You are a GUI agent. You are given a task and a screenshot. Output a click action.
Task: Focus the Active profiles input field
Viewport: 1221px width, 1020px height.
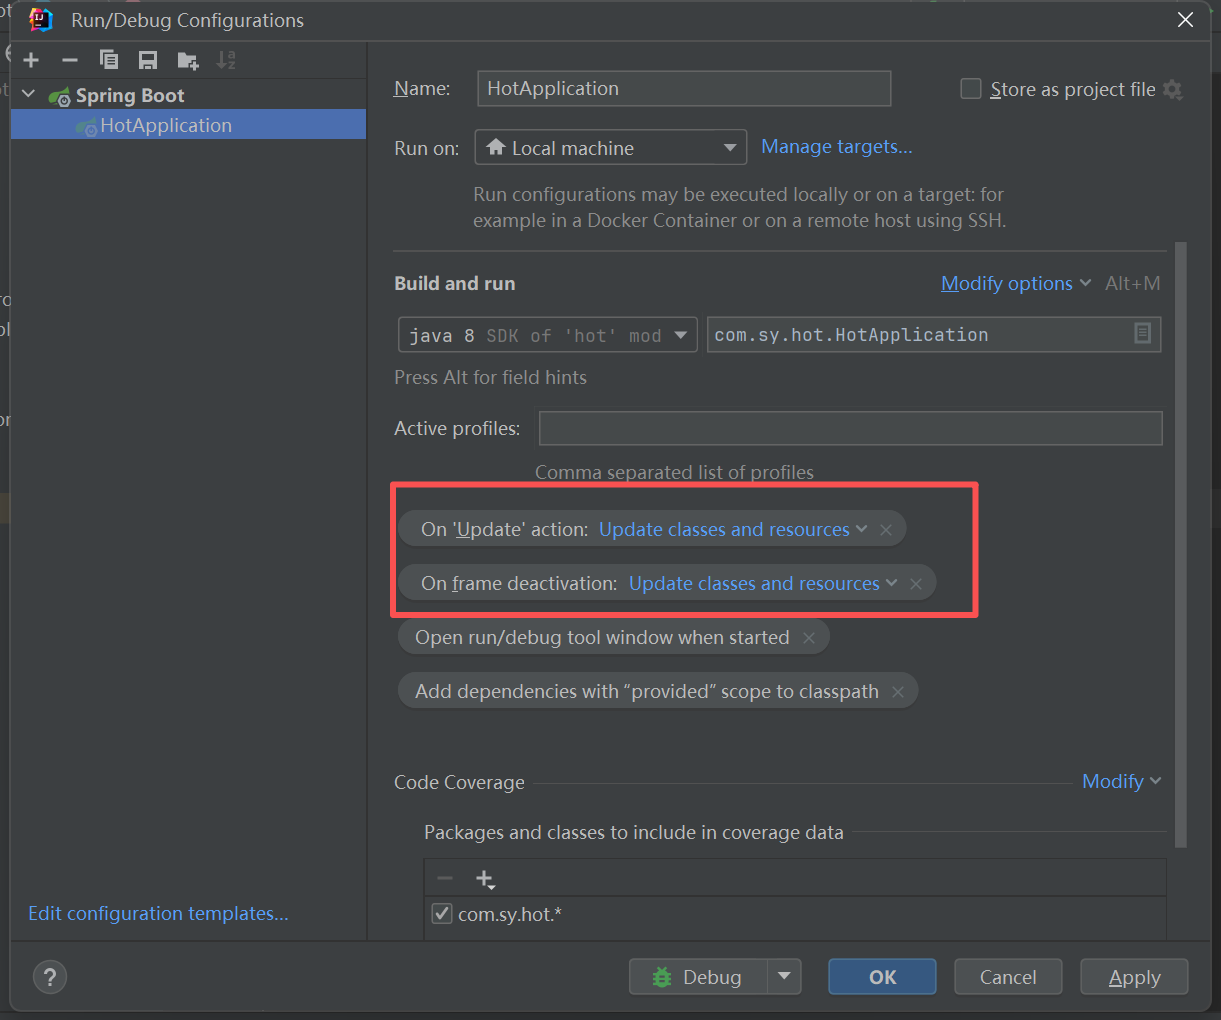click(851, 428)
